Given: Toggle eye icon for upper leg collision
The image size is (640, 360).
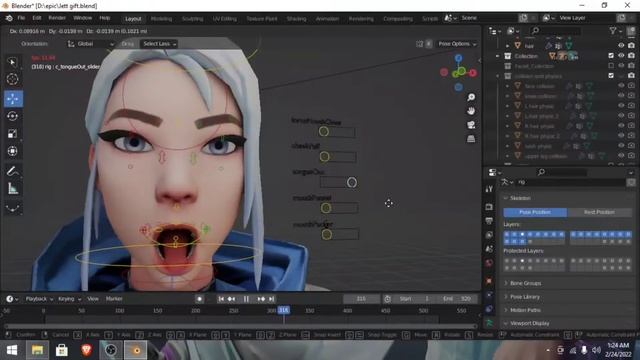Looking at the screenshot, I should (x=621, y=156).
